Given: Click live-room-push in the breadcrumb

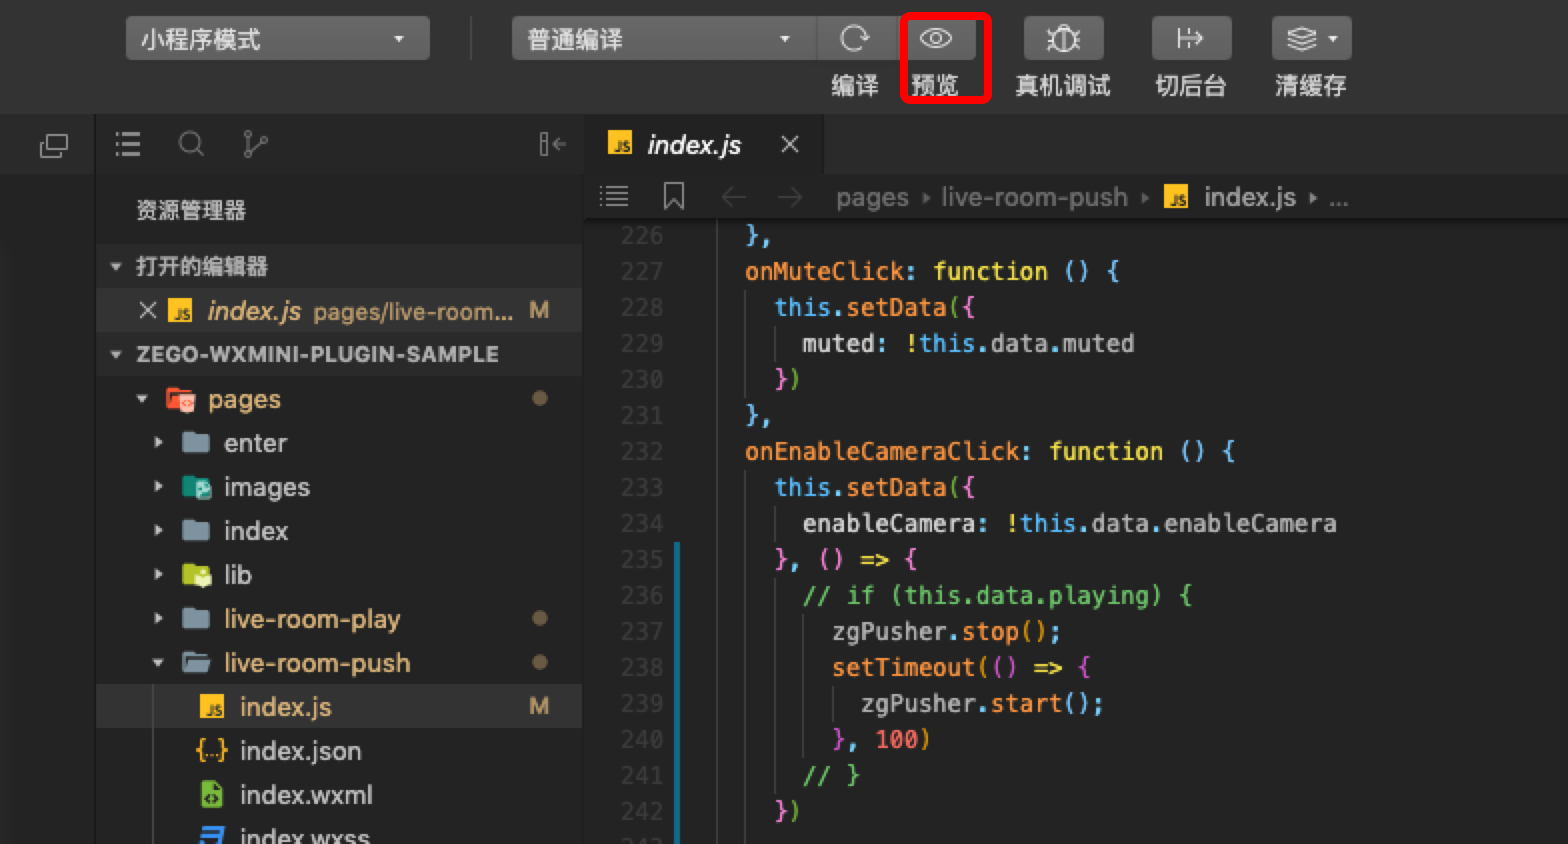Looking at the screenshot, I should (1034, 198).
